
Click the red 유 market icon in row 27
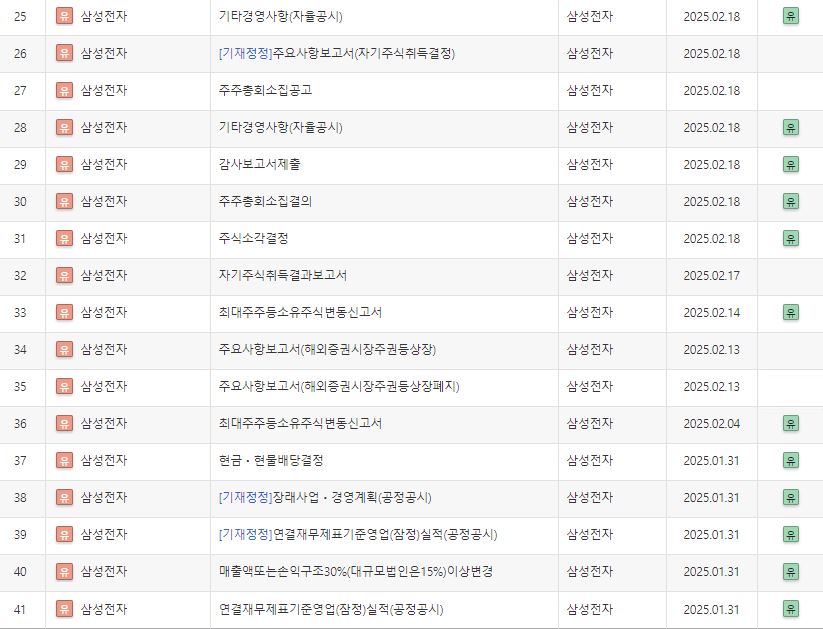tap(64, 90)
